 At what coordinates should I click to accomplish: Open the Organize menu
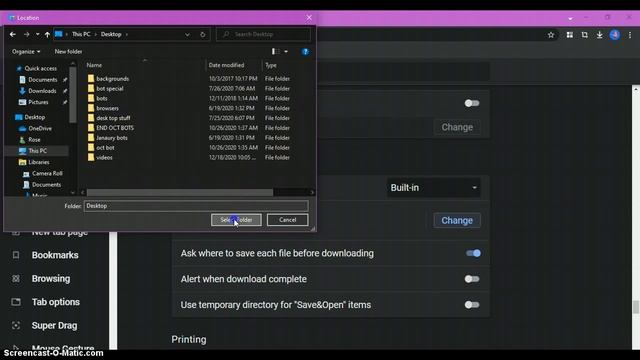click(x=26, y=52)
